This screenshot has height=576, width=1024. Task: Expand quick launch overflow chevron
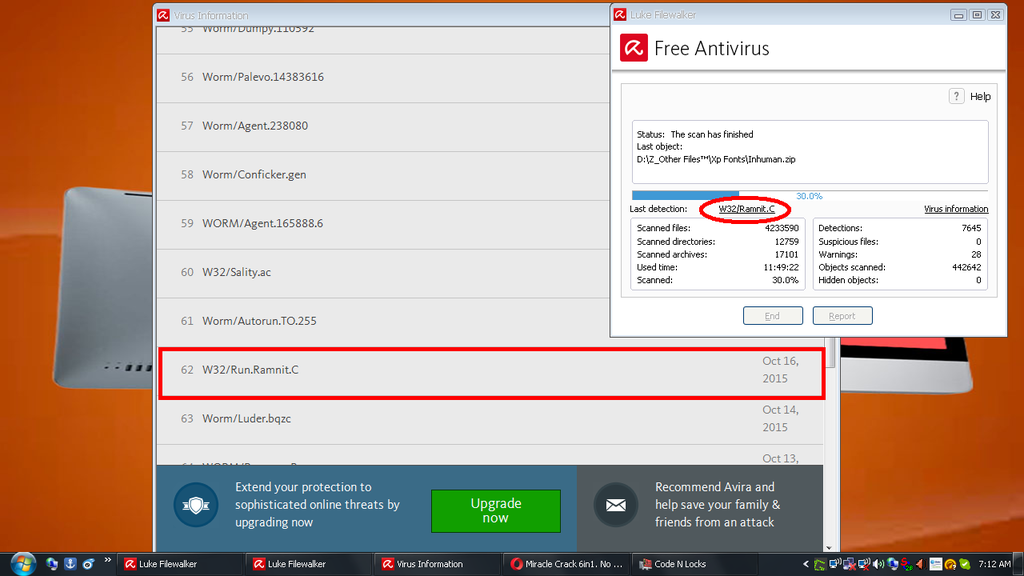[x=107, y=562]
